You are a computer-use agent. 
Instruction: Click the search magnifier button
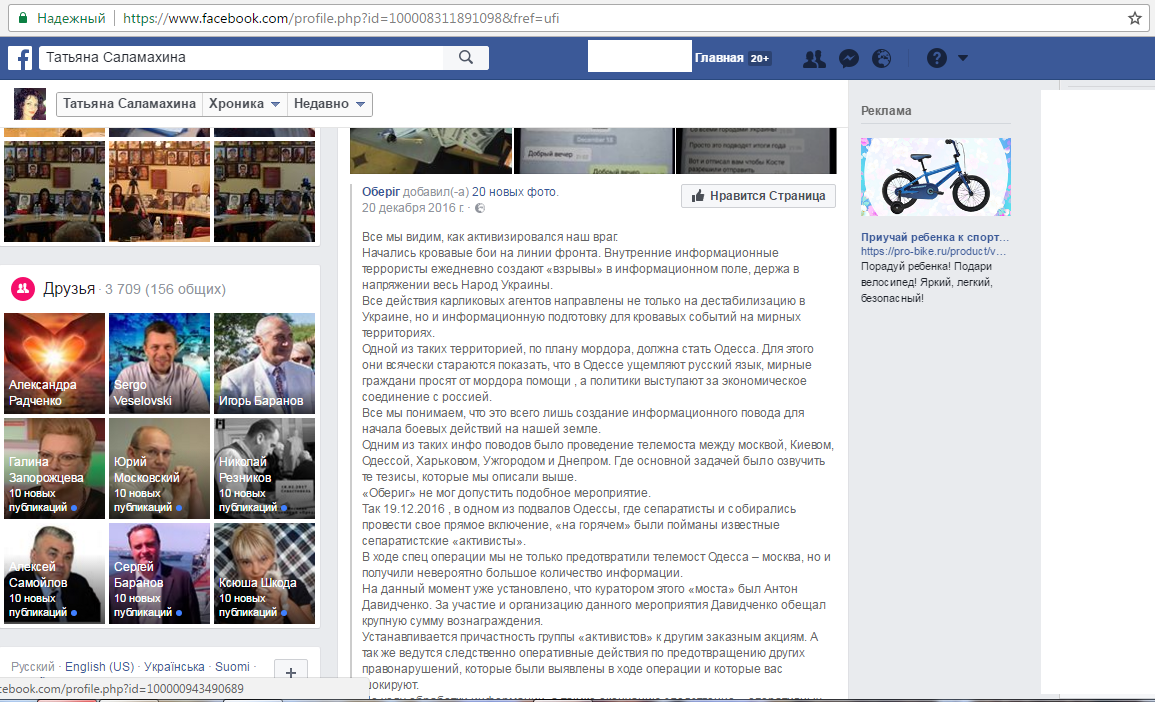[x=465, y=58]
